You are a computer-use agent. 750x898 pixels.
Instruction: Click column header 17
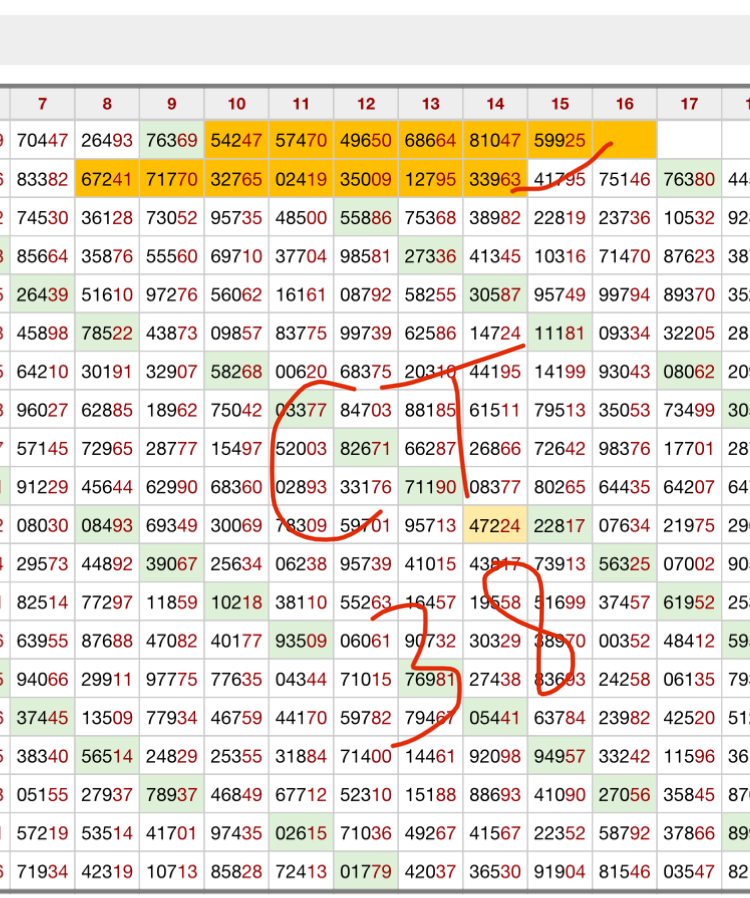click(x=689, y=104)
